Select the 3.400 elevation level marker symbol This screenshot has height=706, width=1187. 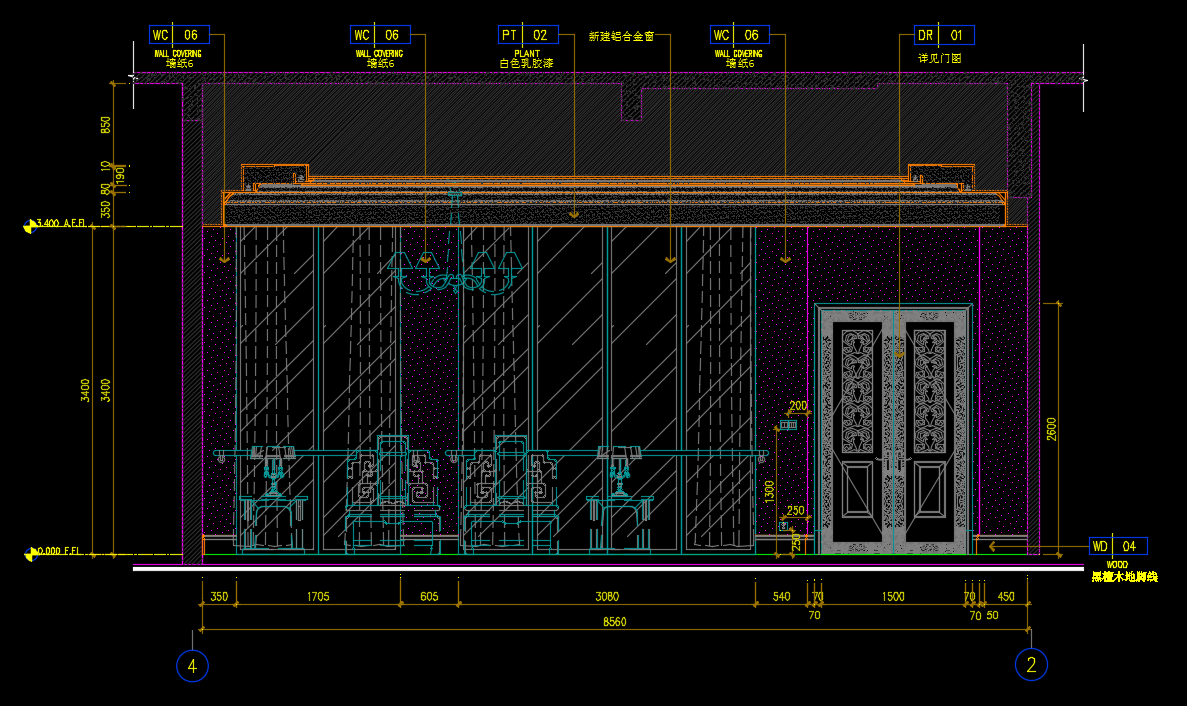[28, 225]
